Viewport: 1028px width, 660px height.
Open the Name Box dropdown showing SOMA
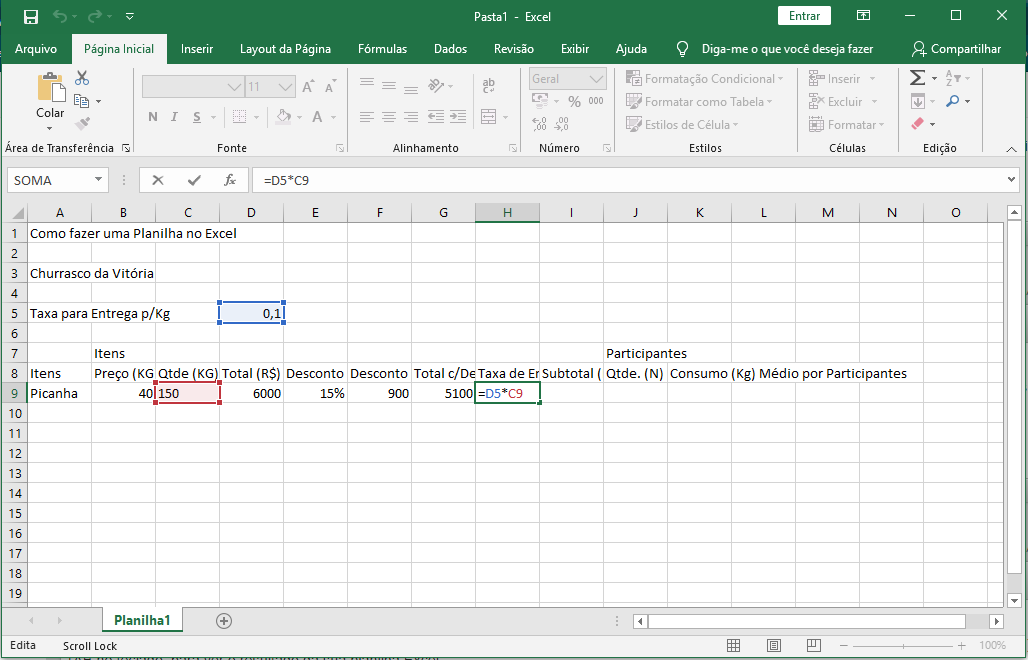99,180
